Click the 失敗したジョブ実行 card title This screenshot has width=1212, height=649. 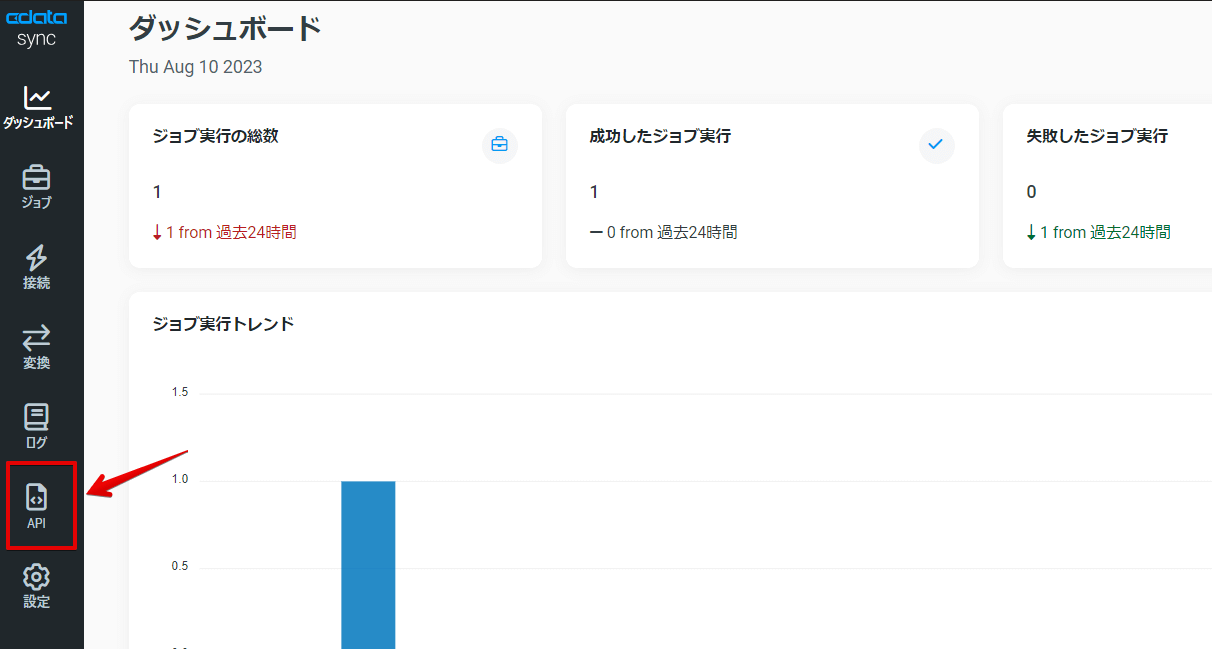pos(1097,136)
